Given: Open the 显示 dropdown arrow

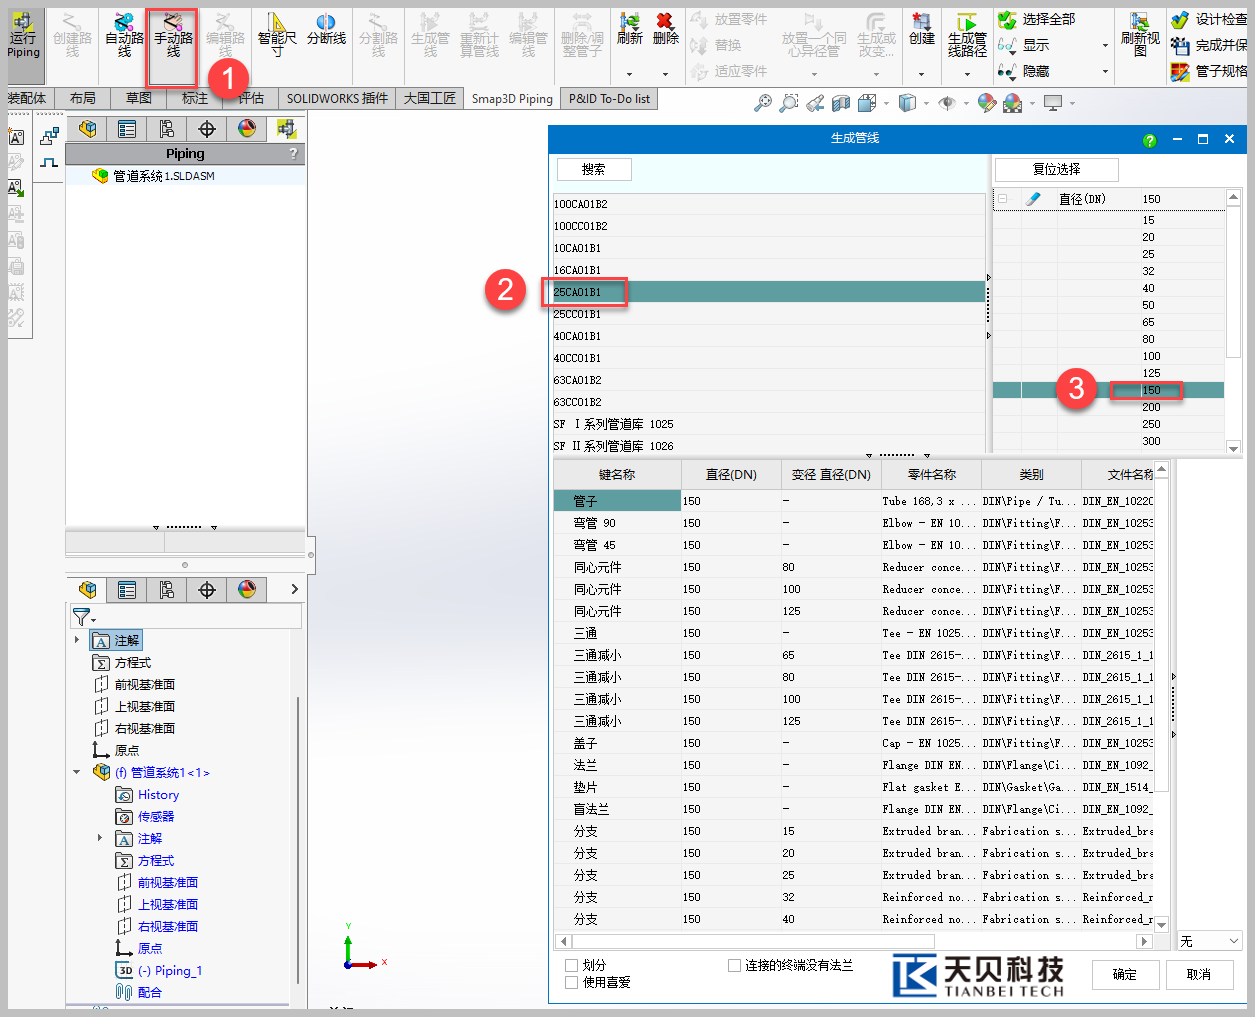Looking at the screenshot, I should pyautogui.click(x=1105, y=45).
